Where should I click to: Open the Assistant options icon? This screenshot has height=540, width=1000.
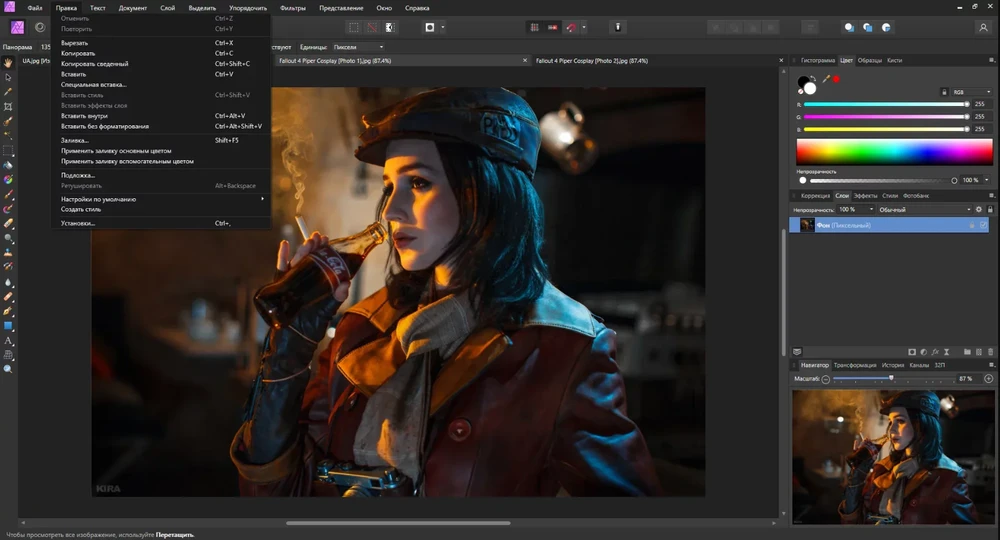tap(617, 27)
